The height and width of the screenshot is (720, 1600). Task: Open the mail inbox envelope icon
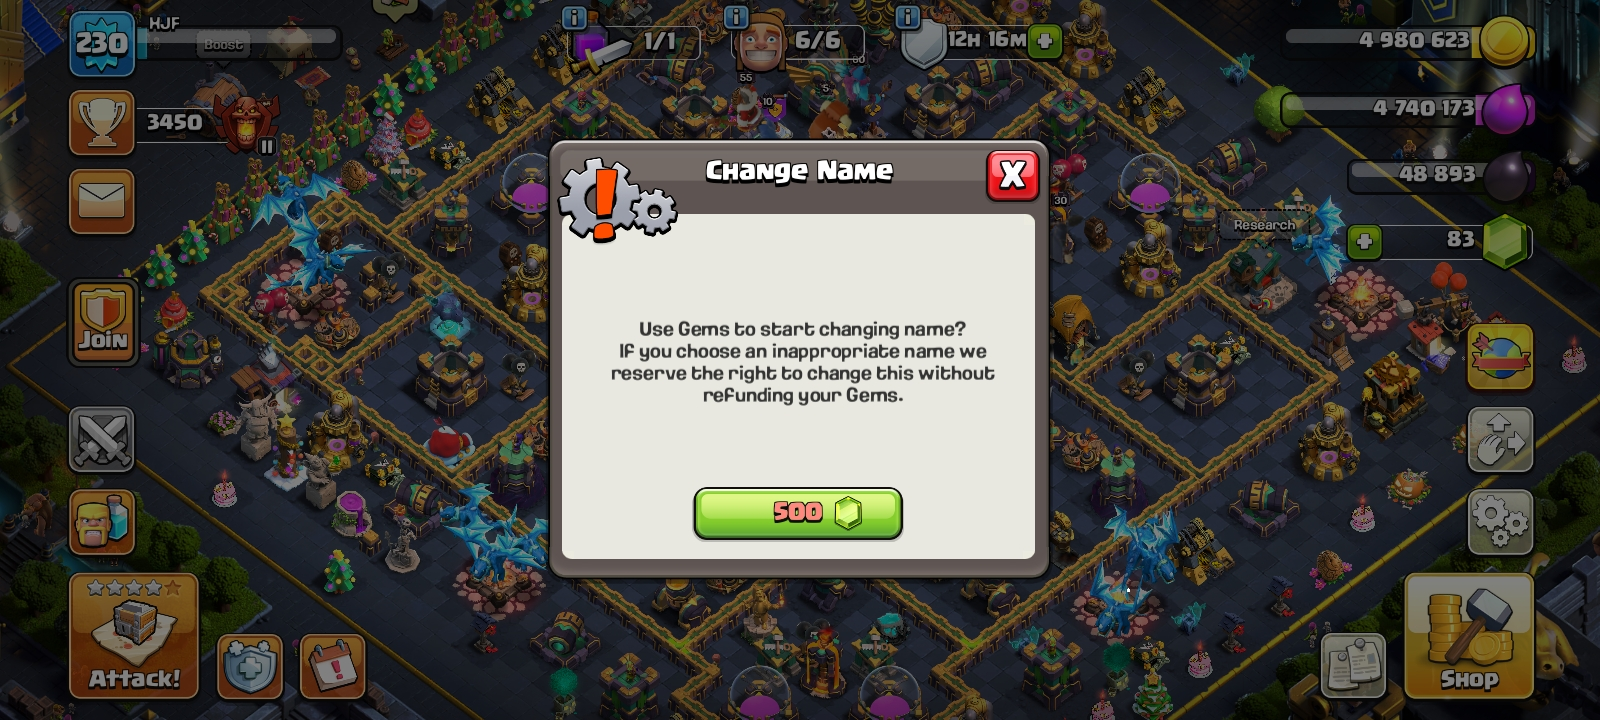[x=101, y=202]
